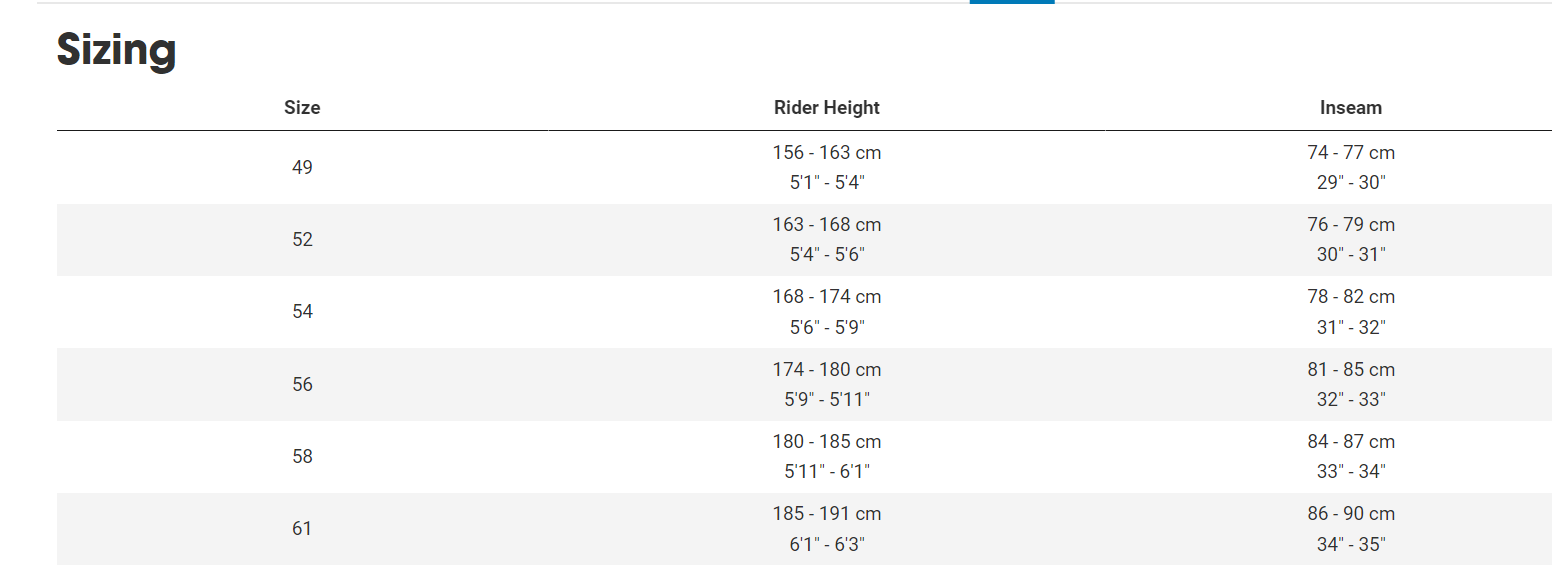Viewport: 1552px width, 585px height.
Task: Click the 86 - 90 cm inseam value
Action: tap(1350, 514)
